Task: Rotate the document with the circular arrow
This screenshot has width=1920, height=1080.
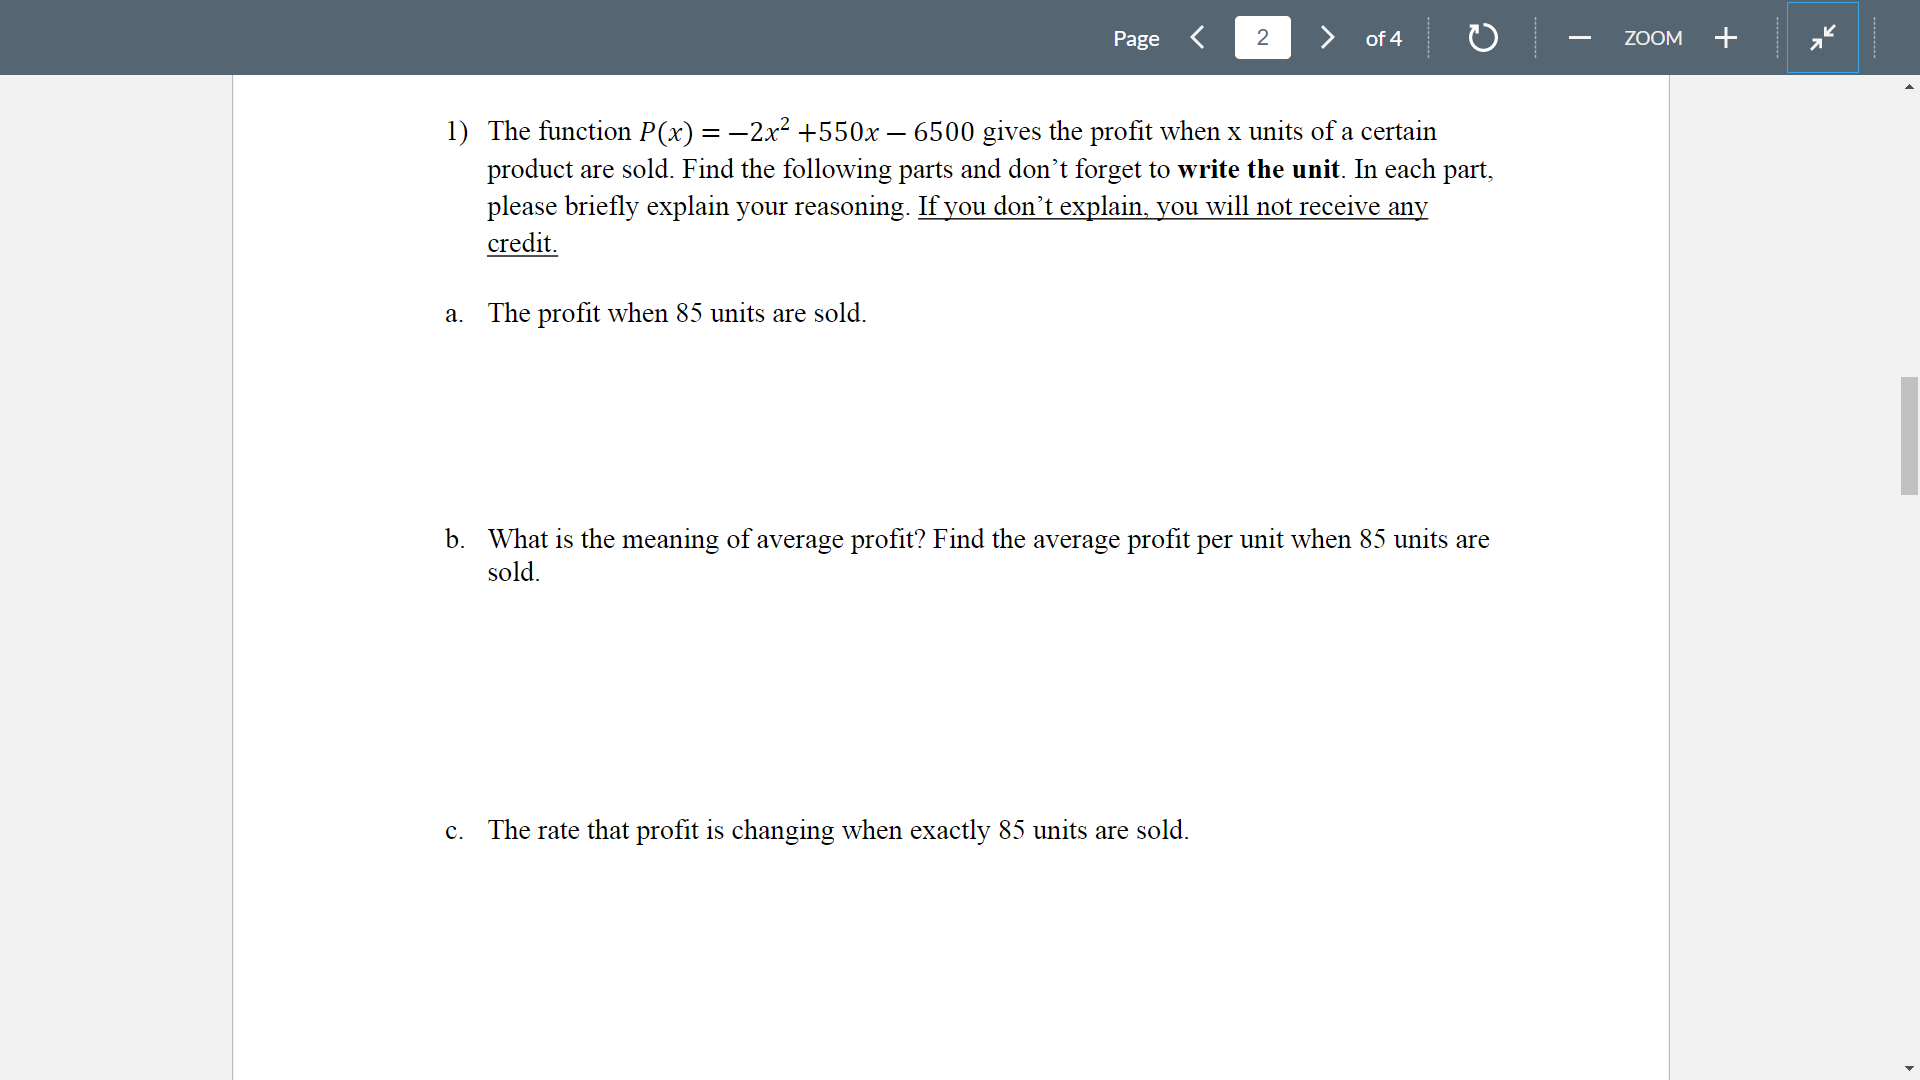Action: [x=1481, y=37]
